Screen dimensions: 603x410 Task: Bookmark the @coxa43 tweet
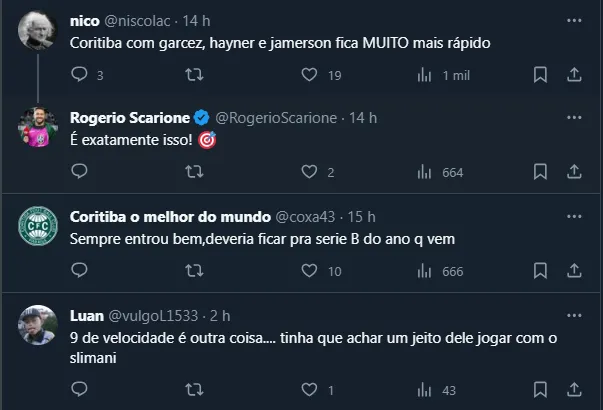pyautogui.click(x=540, y=271)
